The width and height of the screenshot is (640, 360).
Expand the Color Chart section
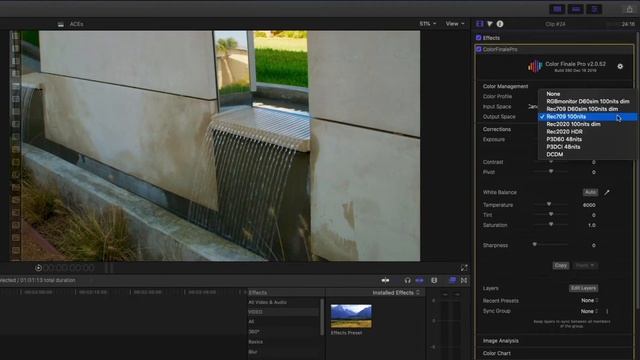[497, 353]
